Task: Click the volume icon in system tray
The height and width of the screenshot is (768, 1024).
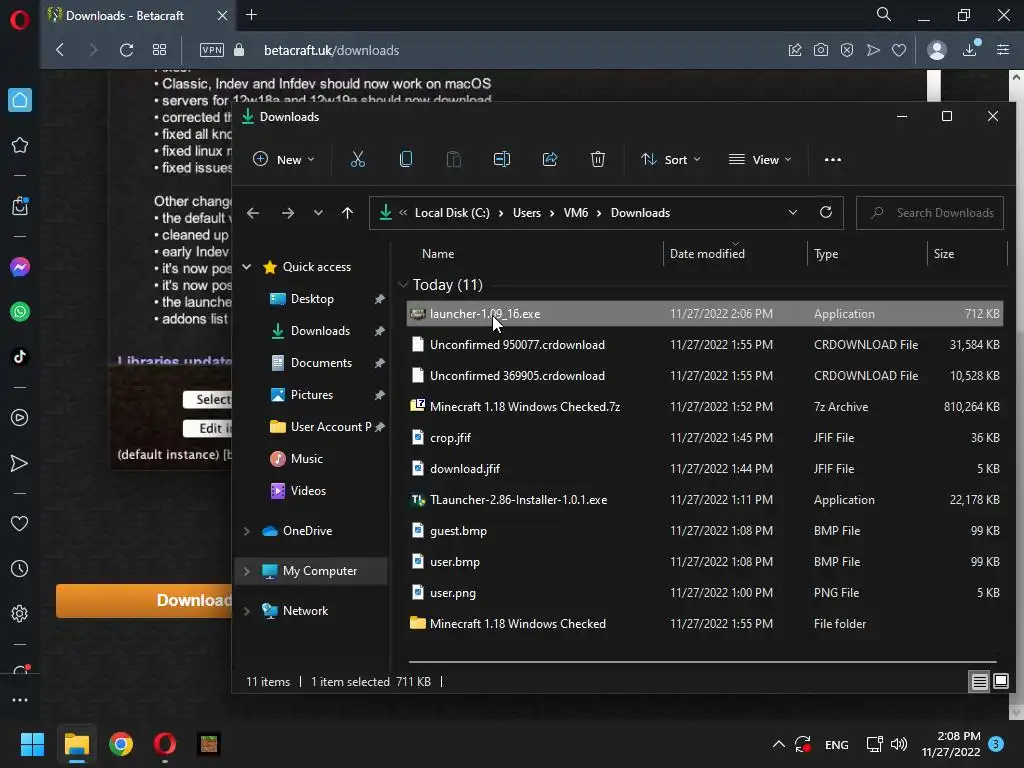Action: pyautogui.click(x=899, y=744)
